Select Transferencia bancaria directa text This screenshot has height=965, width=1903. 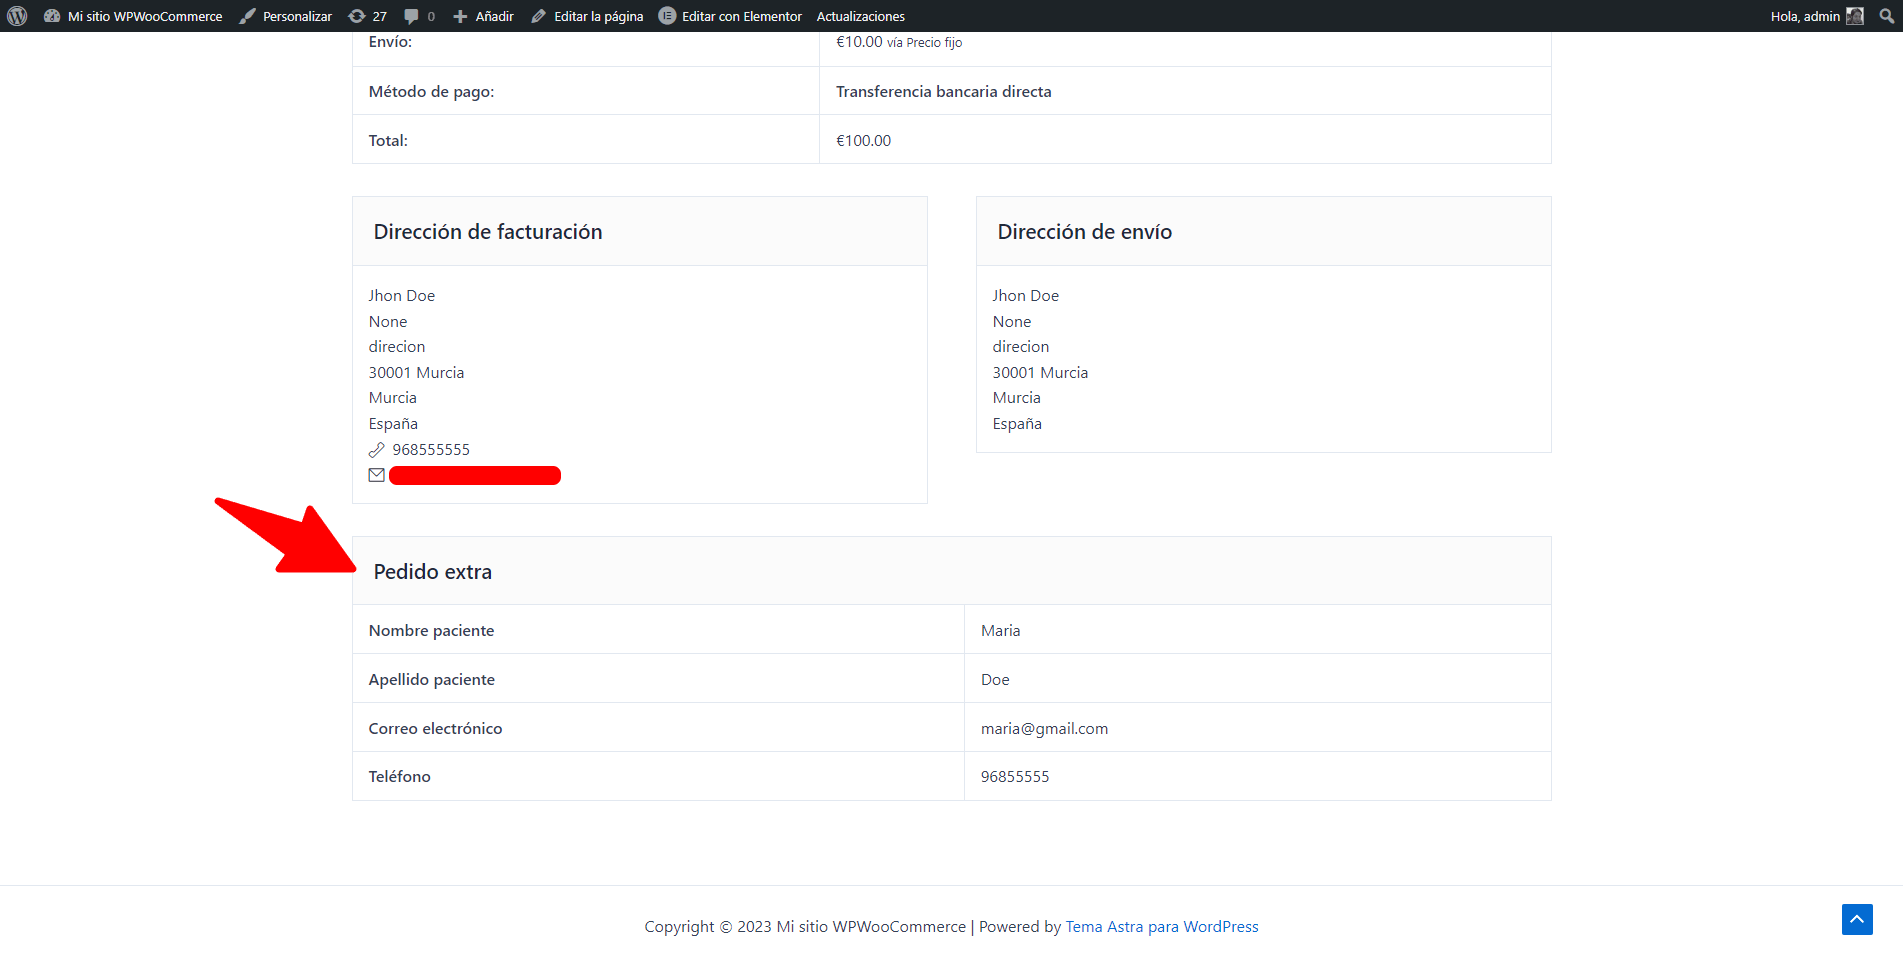point(943,91)
